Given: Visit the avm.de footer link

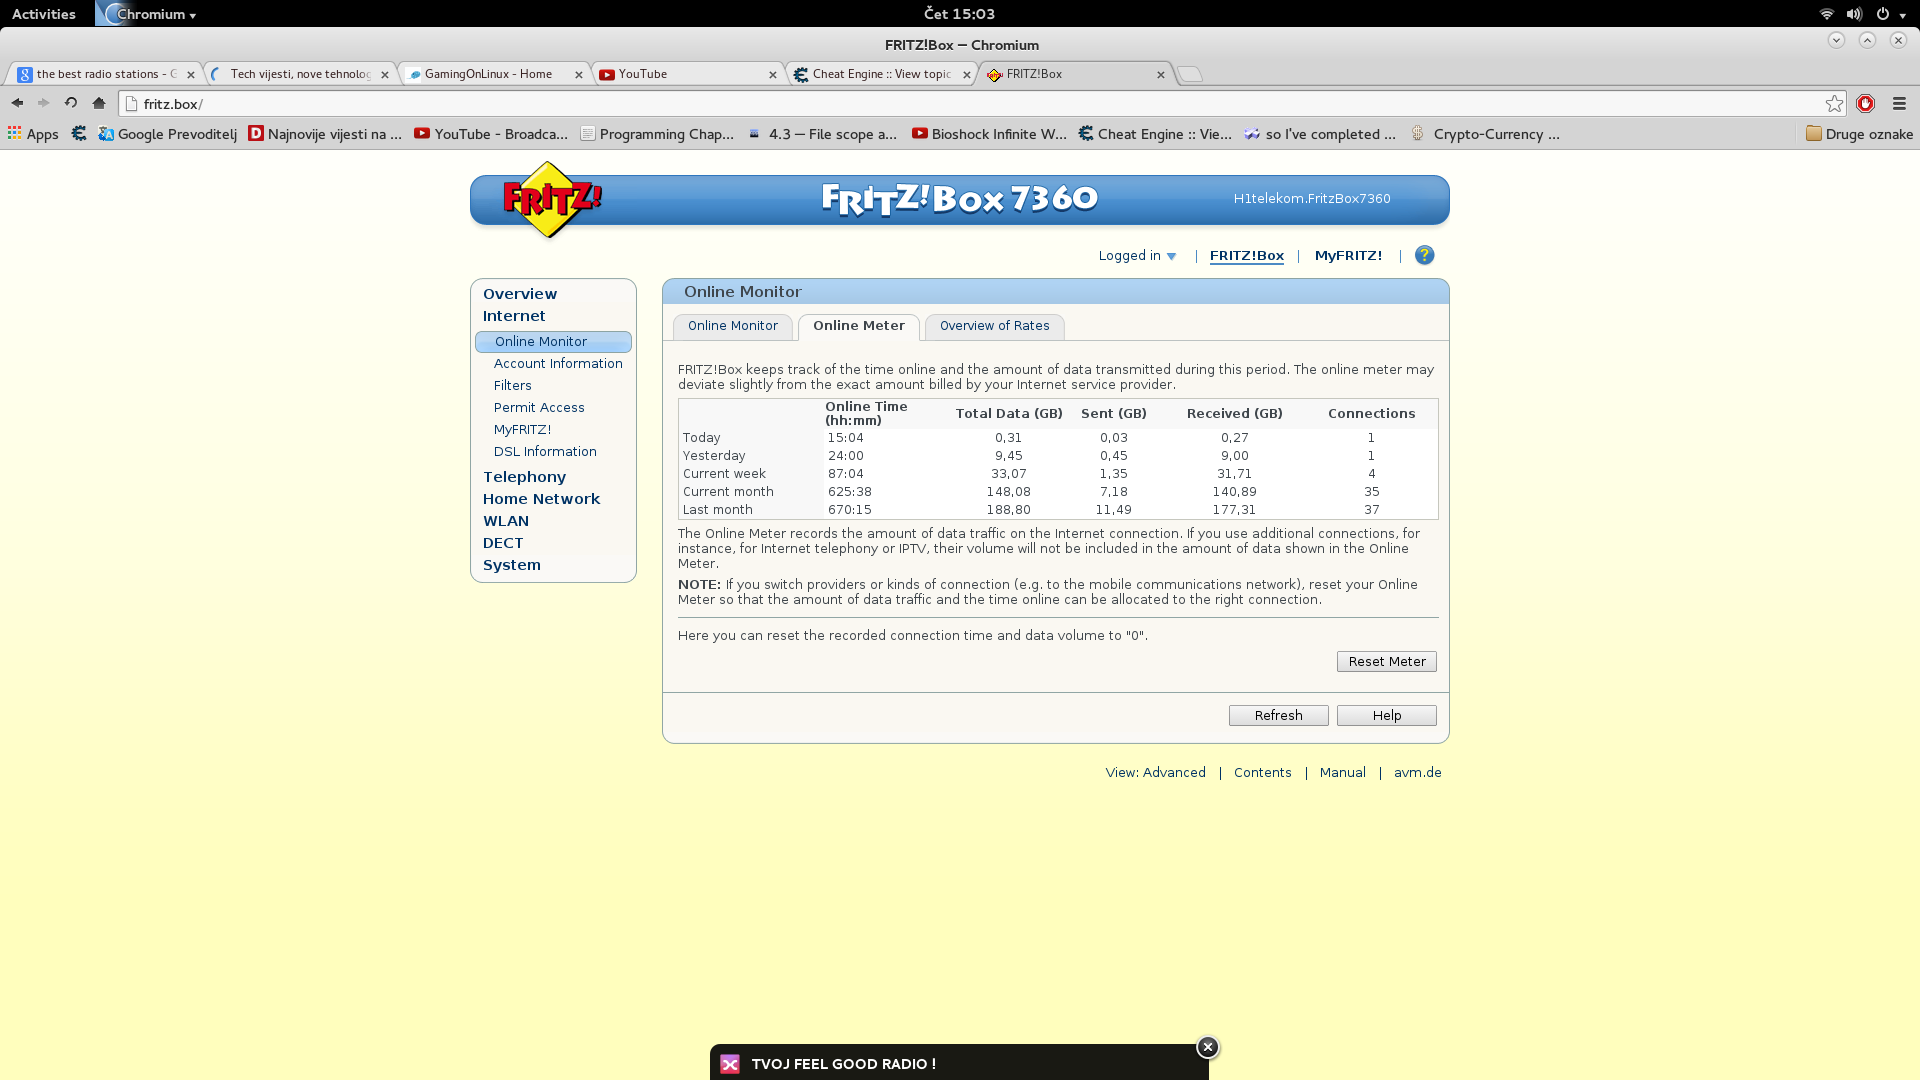Looking at the screenshot, I should click(x=1418, y=773).
